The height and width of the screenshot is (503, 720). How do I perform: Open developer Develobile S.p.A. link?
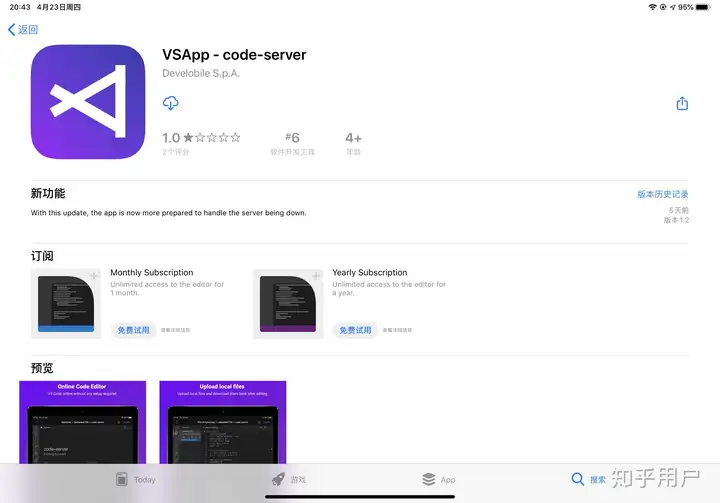pos(201,73)
